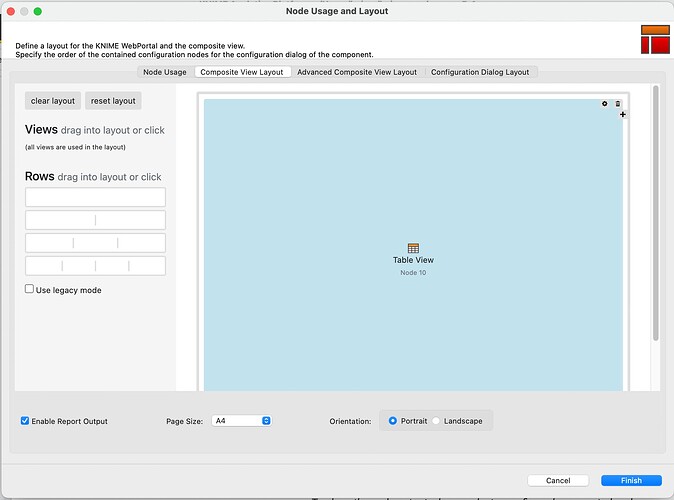
Task: Open the Page Size dropdown
Action: click(x=241, y=421)
